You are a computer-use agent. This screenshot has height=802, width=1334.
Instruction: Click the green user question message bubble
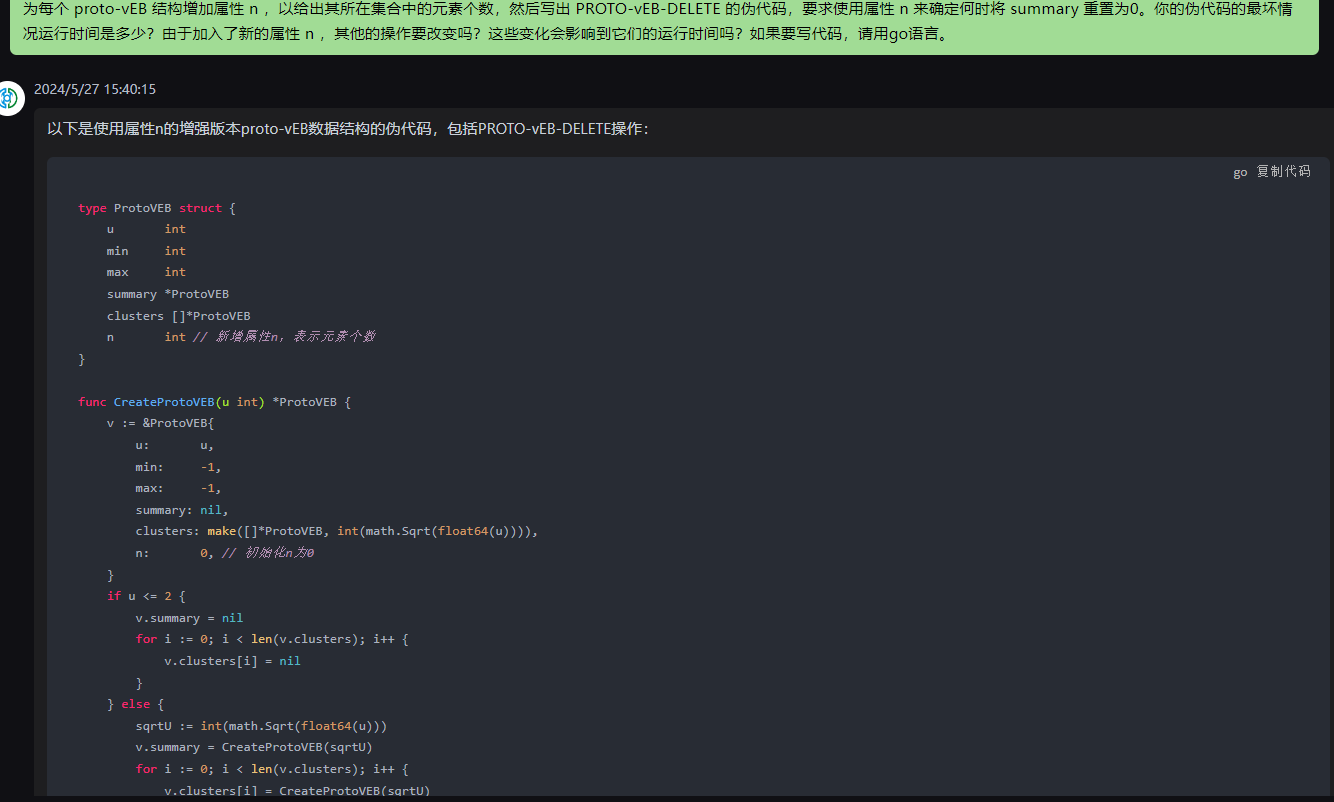[x=664, y=27]
